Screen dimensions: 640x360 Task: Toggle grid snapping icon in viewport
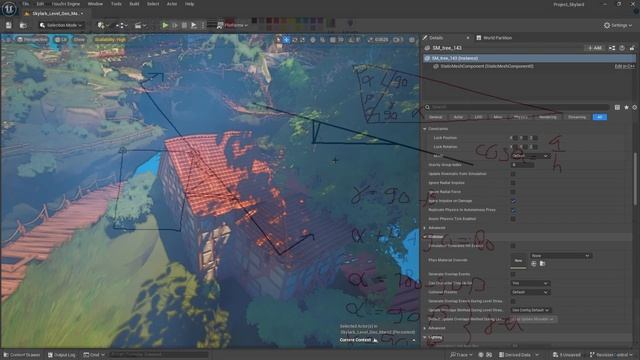(x=333, y=40)
